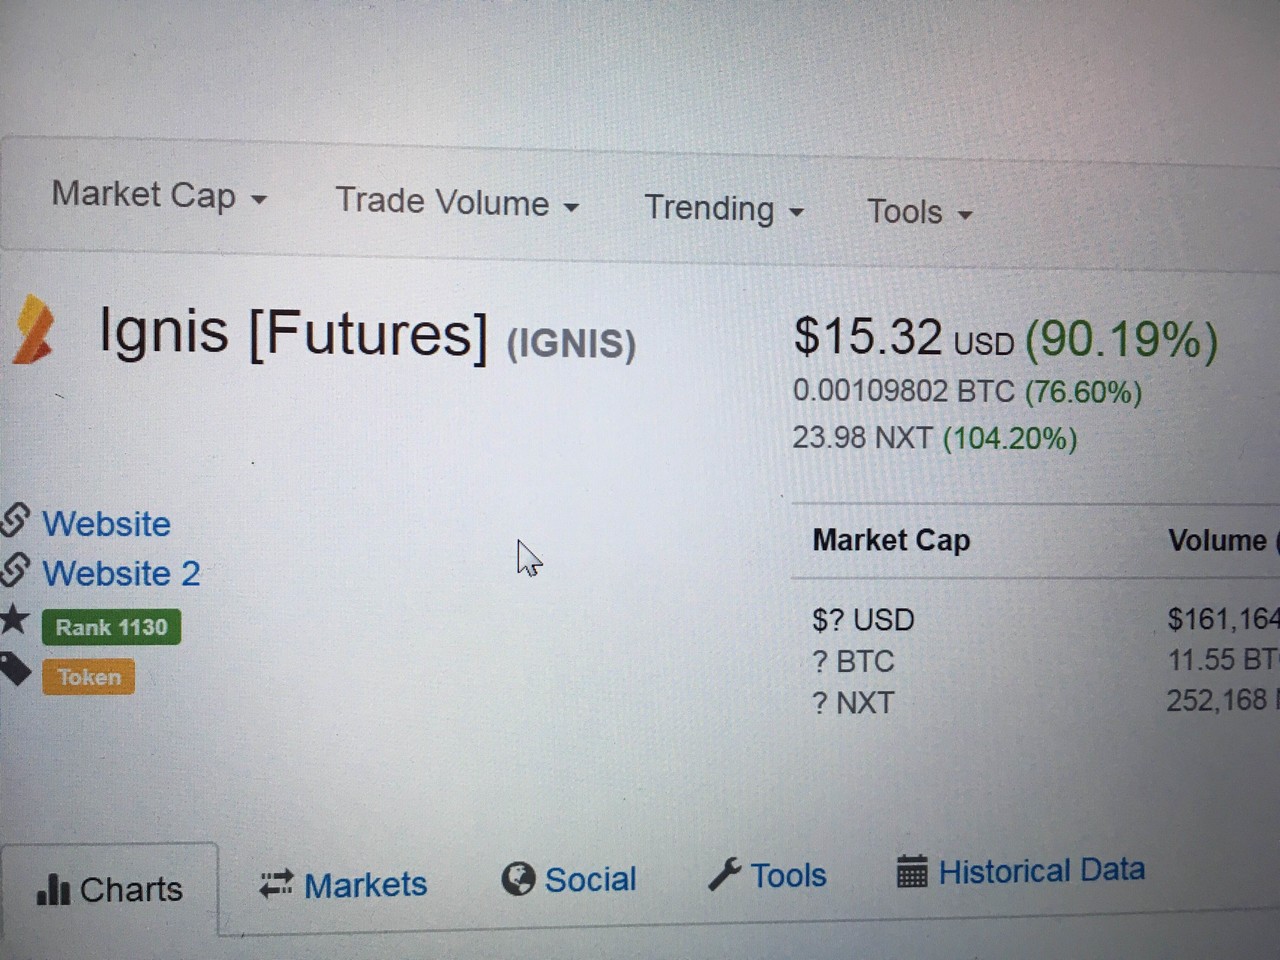Click the tag icon beside Token
Viewport: 1280px width, 960px height.
(x=15, y=668)
